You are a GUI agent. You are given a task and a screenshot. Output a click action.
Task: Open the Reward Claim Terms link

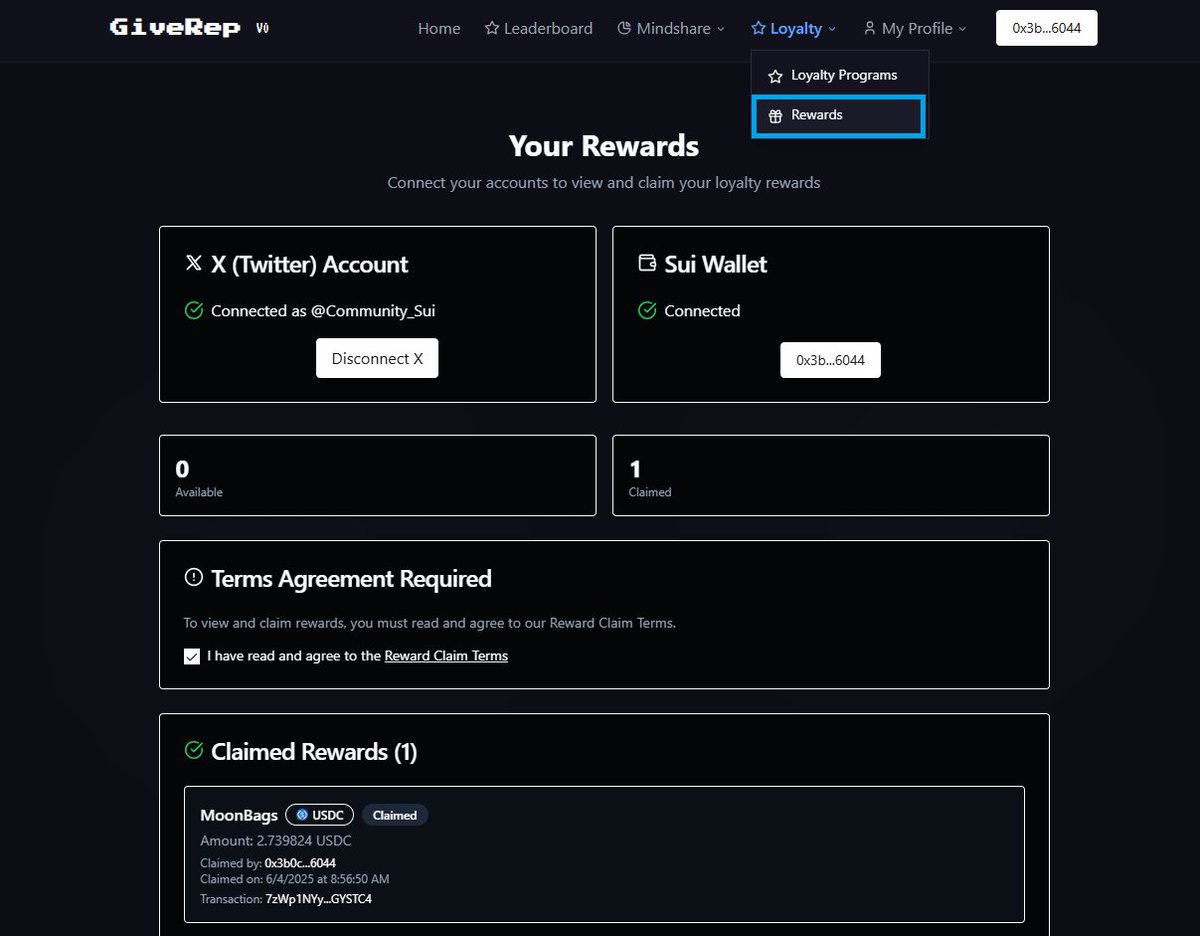(446, 656)
